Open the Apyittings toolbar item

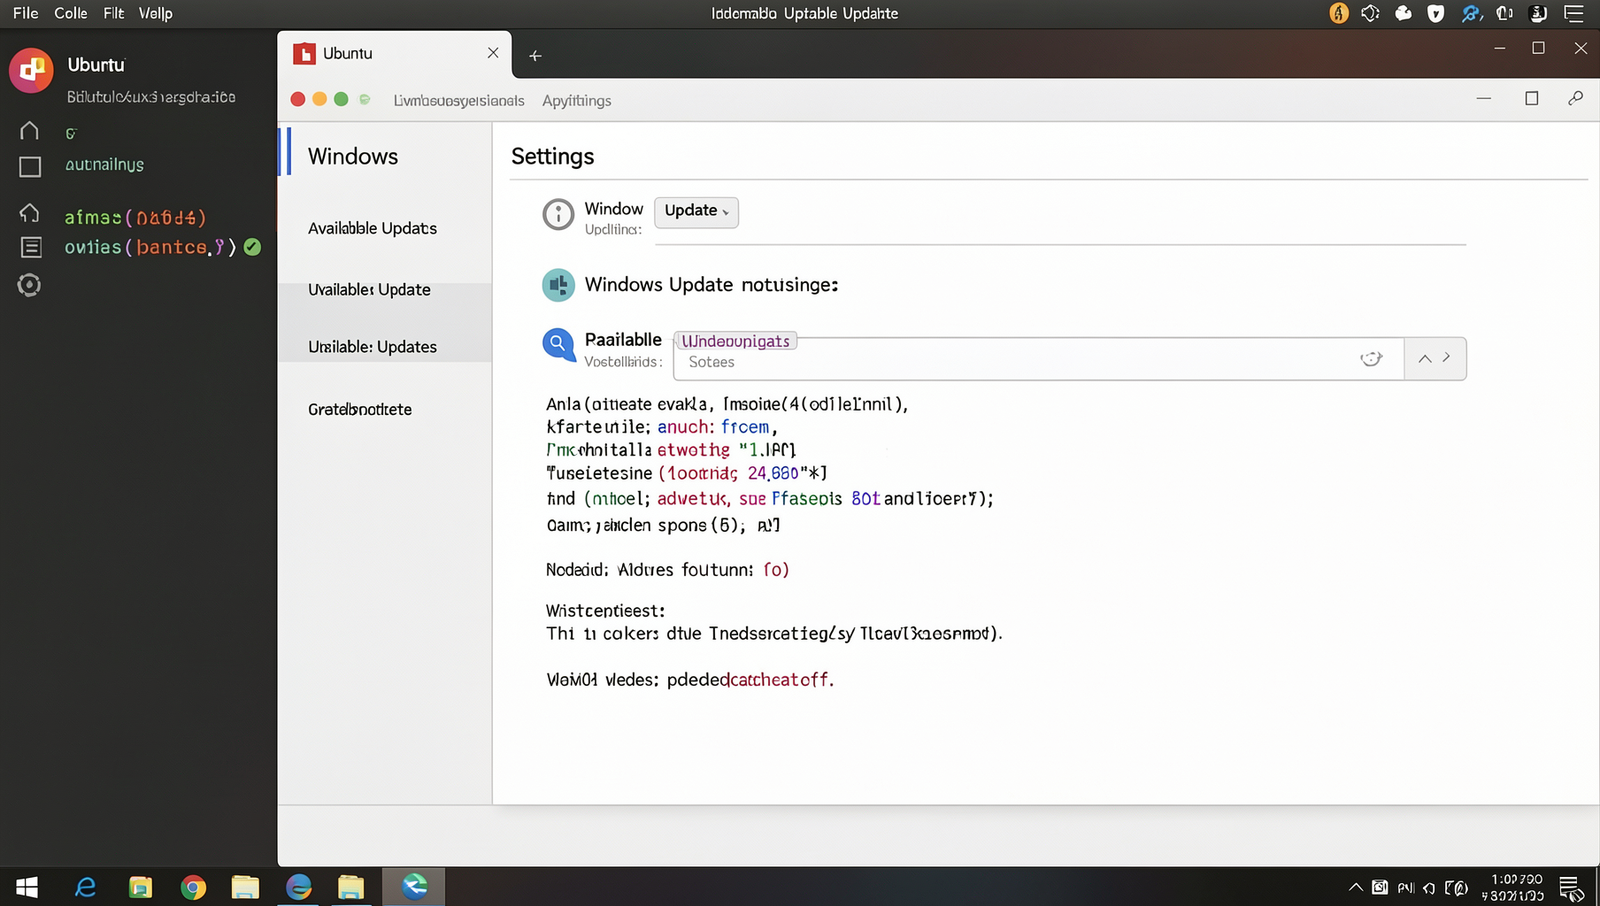[577, 101]
